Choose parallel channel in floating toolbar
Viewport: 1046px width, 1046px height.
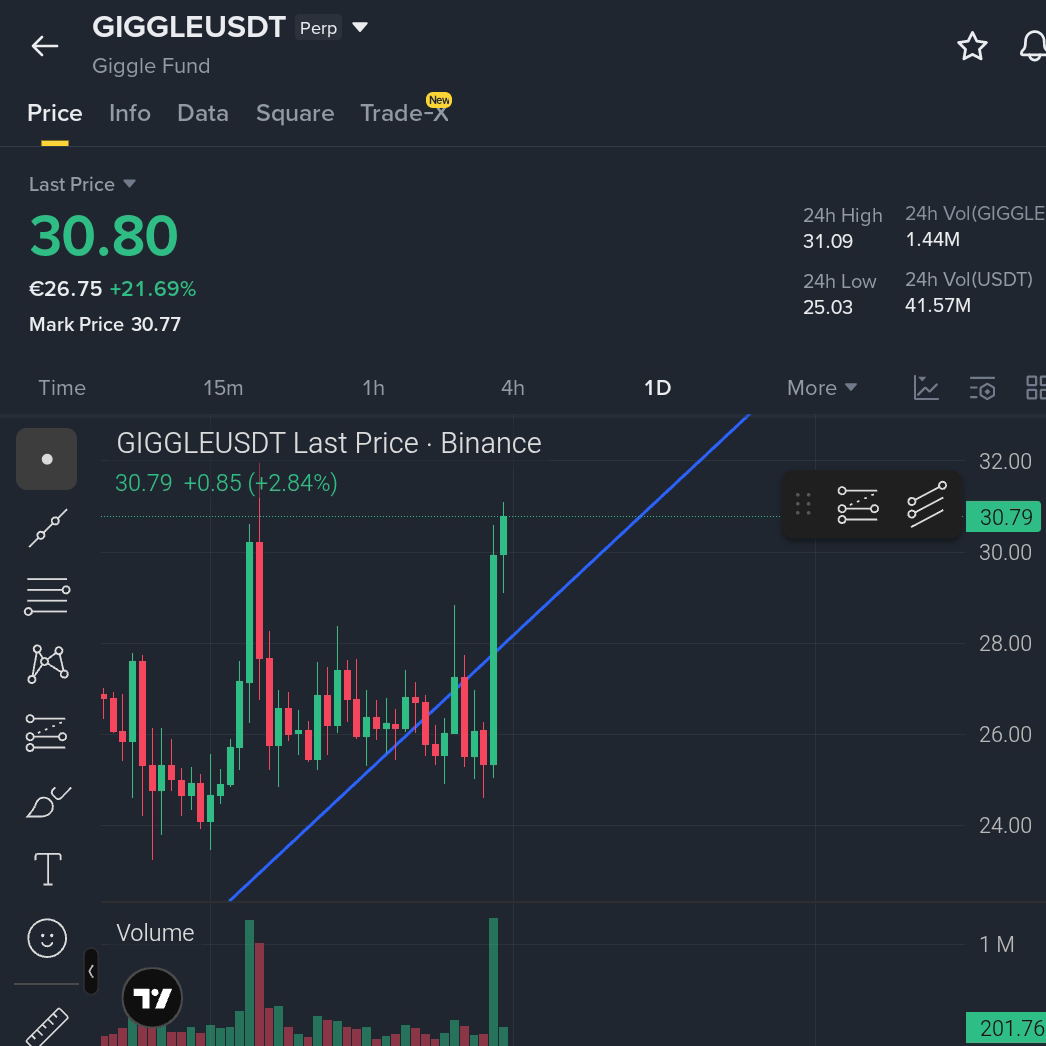(927, 505)
